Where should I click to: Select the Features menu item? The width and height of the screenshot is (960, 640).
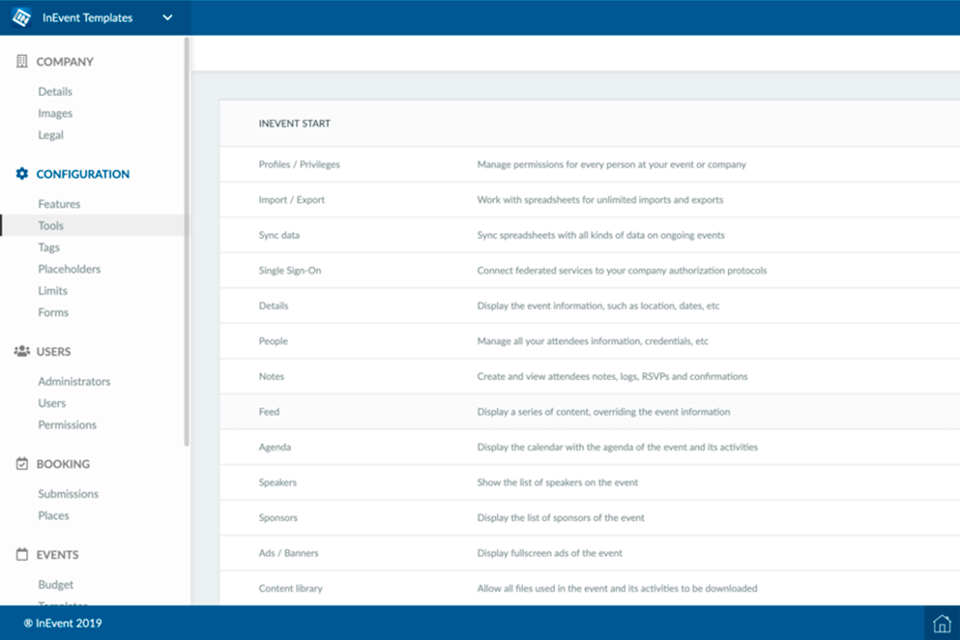pyautogui.click(x=60, y=203)
